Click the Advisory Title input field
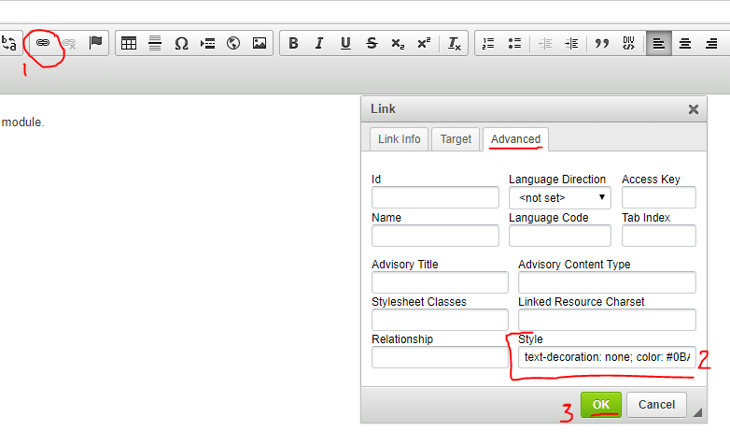This screenshot has width=730, height=445. point(440,282)
